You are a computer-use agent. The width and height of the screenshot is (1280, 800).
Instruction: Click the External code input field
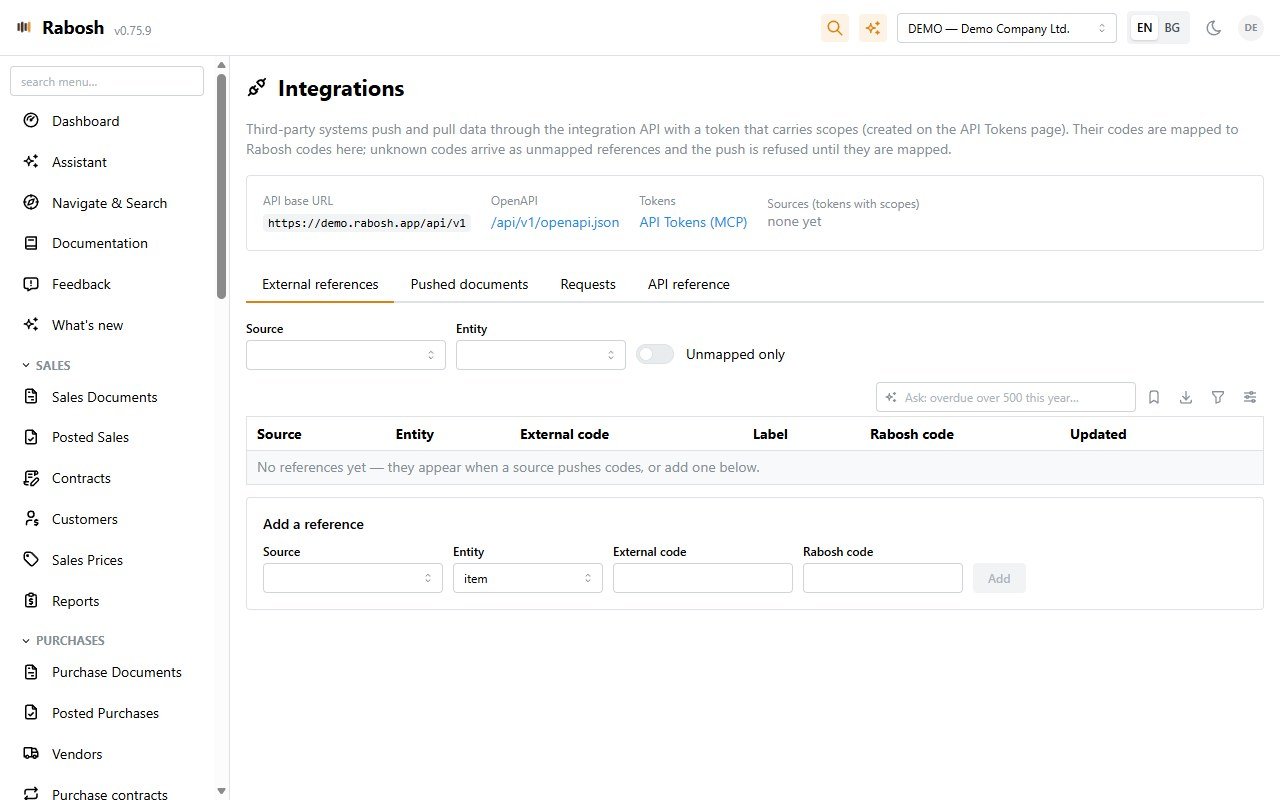(x=703, y=578)
